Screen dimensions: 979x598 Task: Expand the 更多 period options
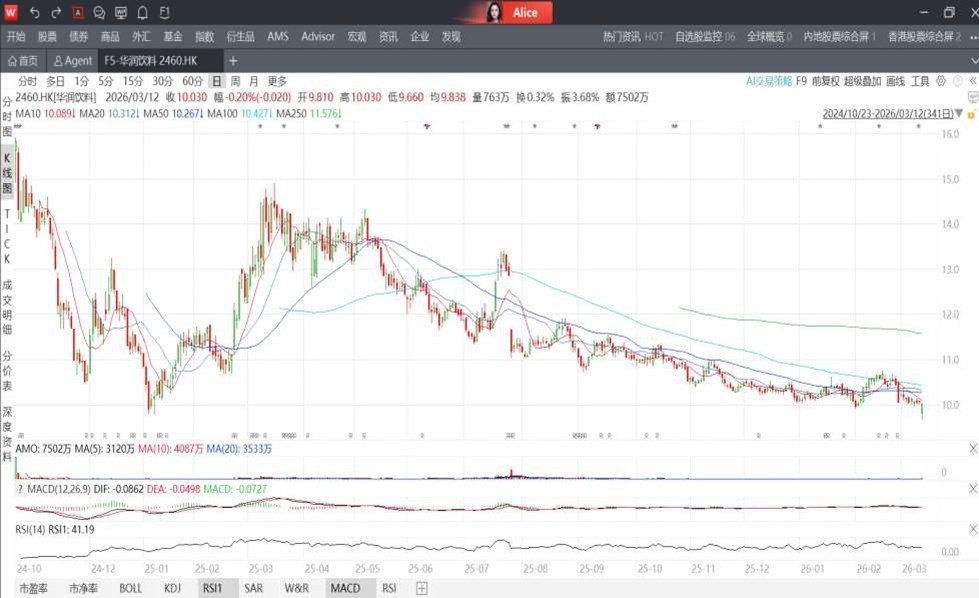(x=277, y=81)
